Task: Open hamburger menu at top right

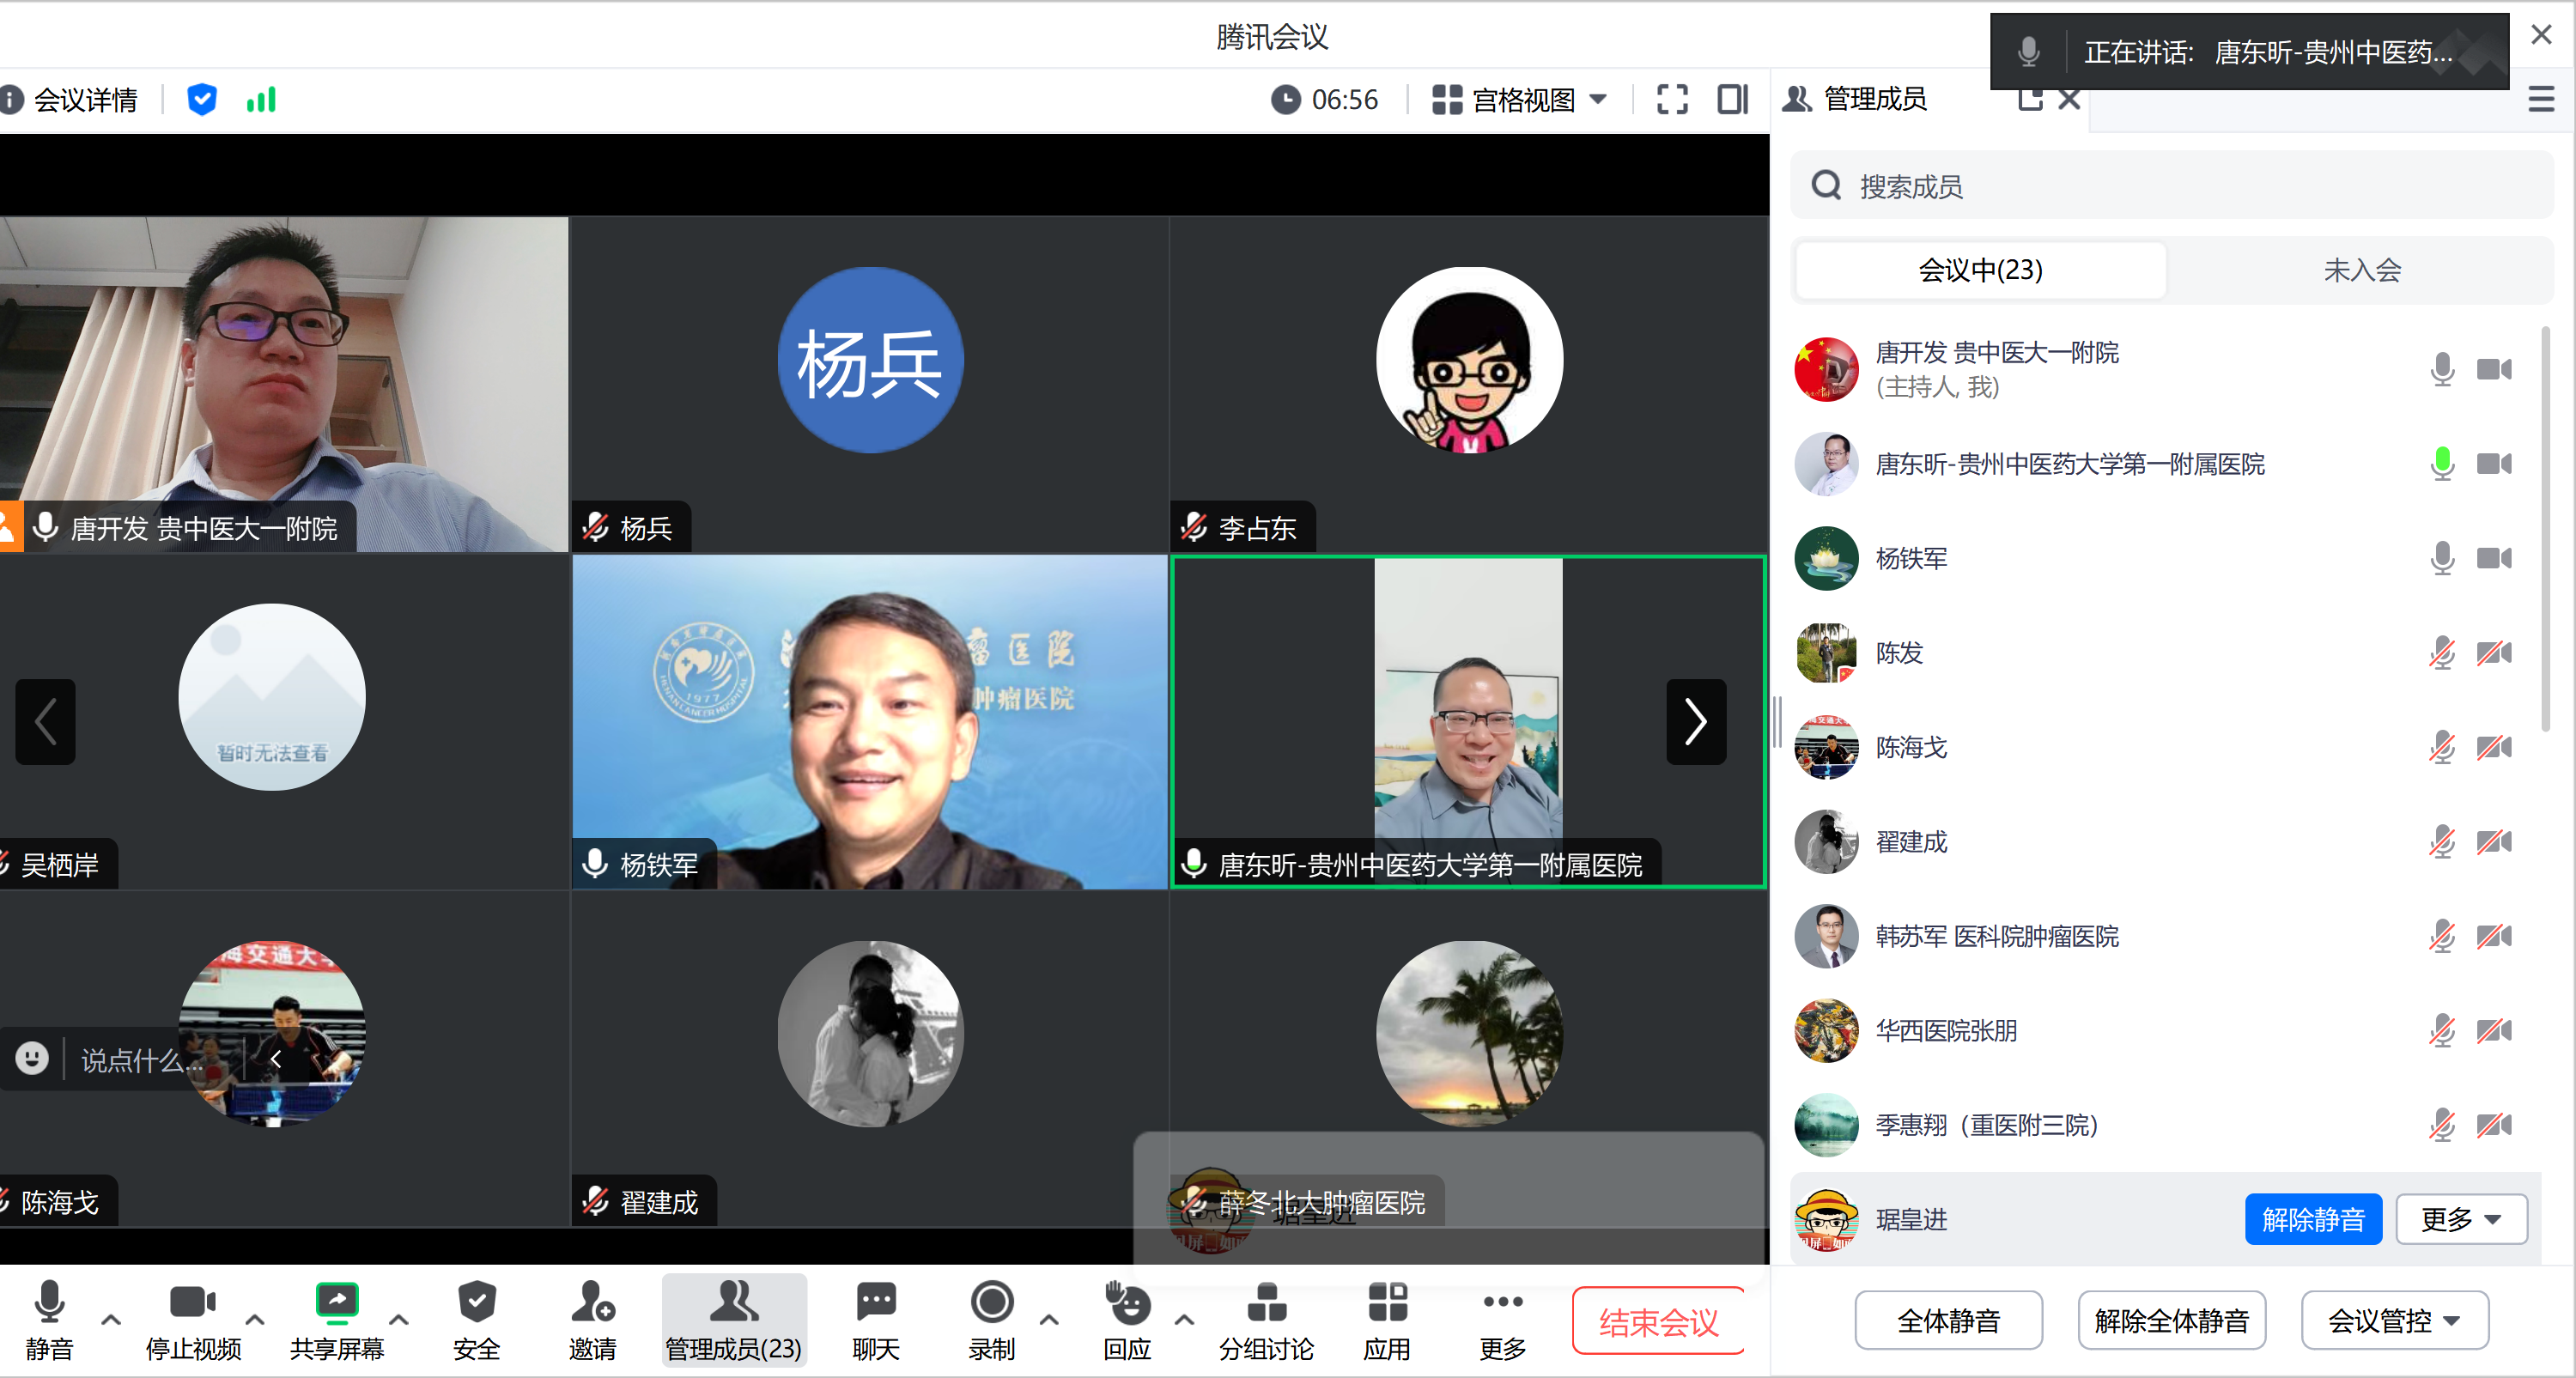Action: point(2541,99)
